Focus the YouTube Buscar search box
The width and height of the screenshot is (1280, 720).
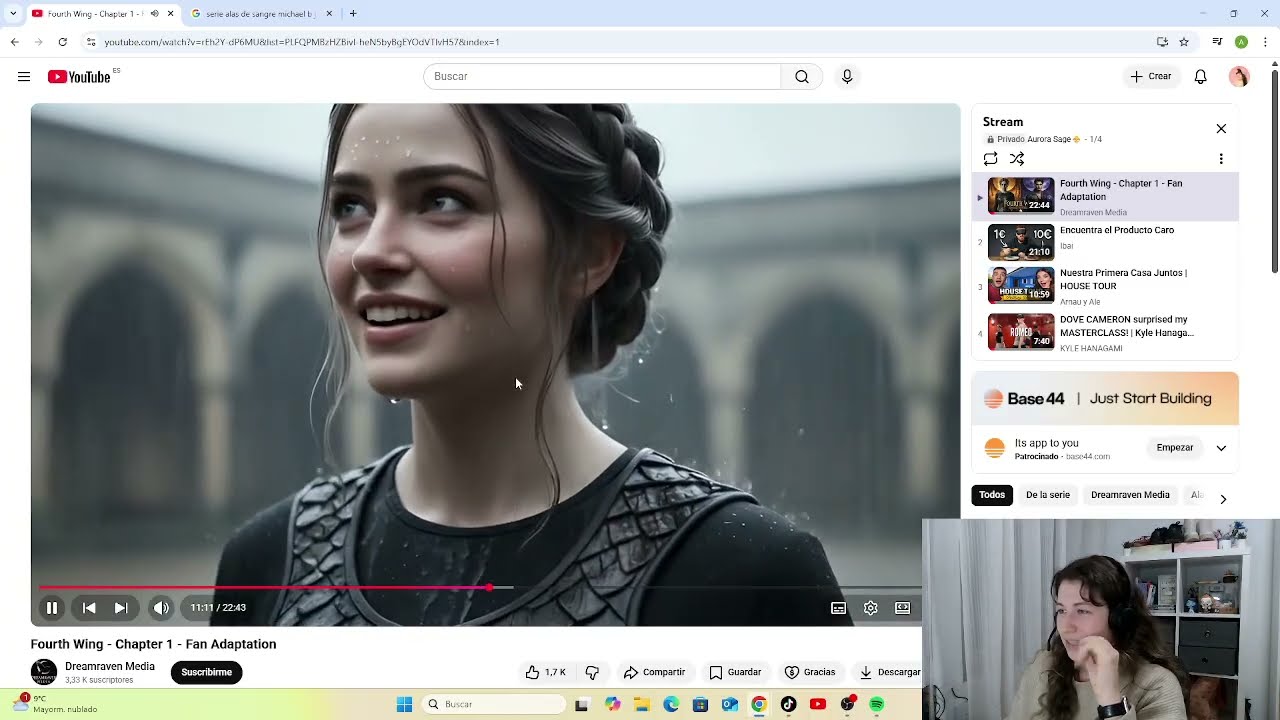coord(602,77)
